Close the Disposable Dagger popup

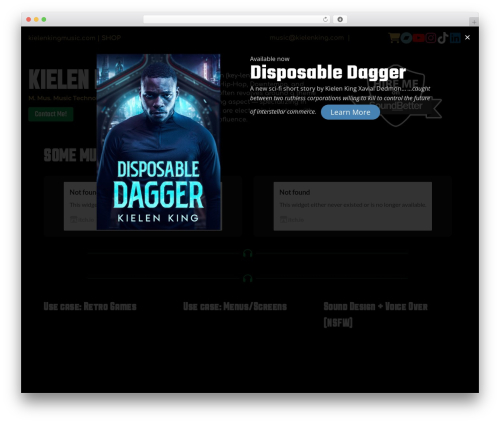pyautogui.click(x=467, y=37)
